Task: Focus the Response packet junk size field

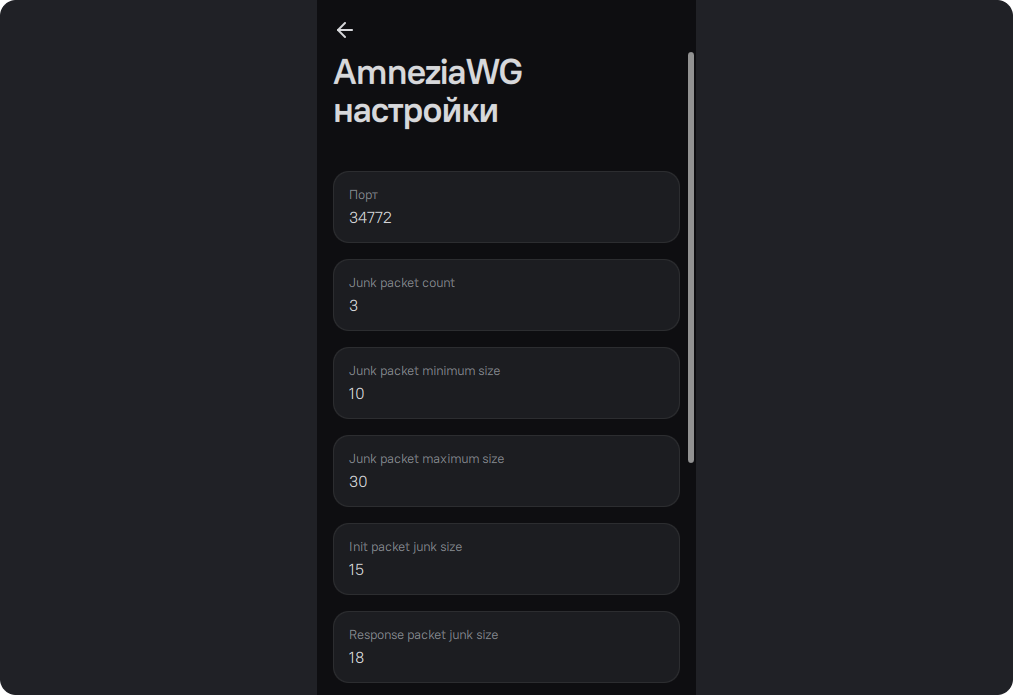Action: point(506,647)
